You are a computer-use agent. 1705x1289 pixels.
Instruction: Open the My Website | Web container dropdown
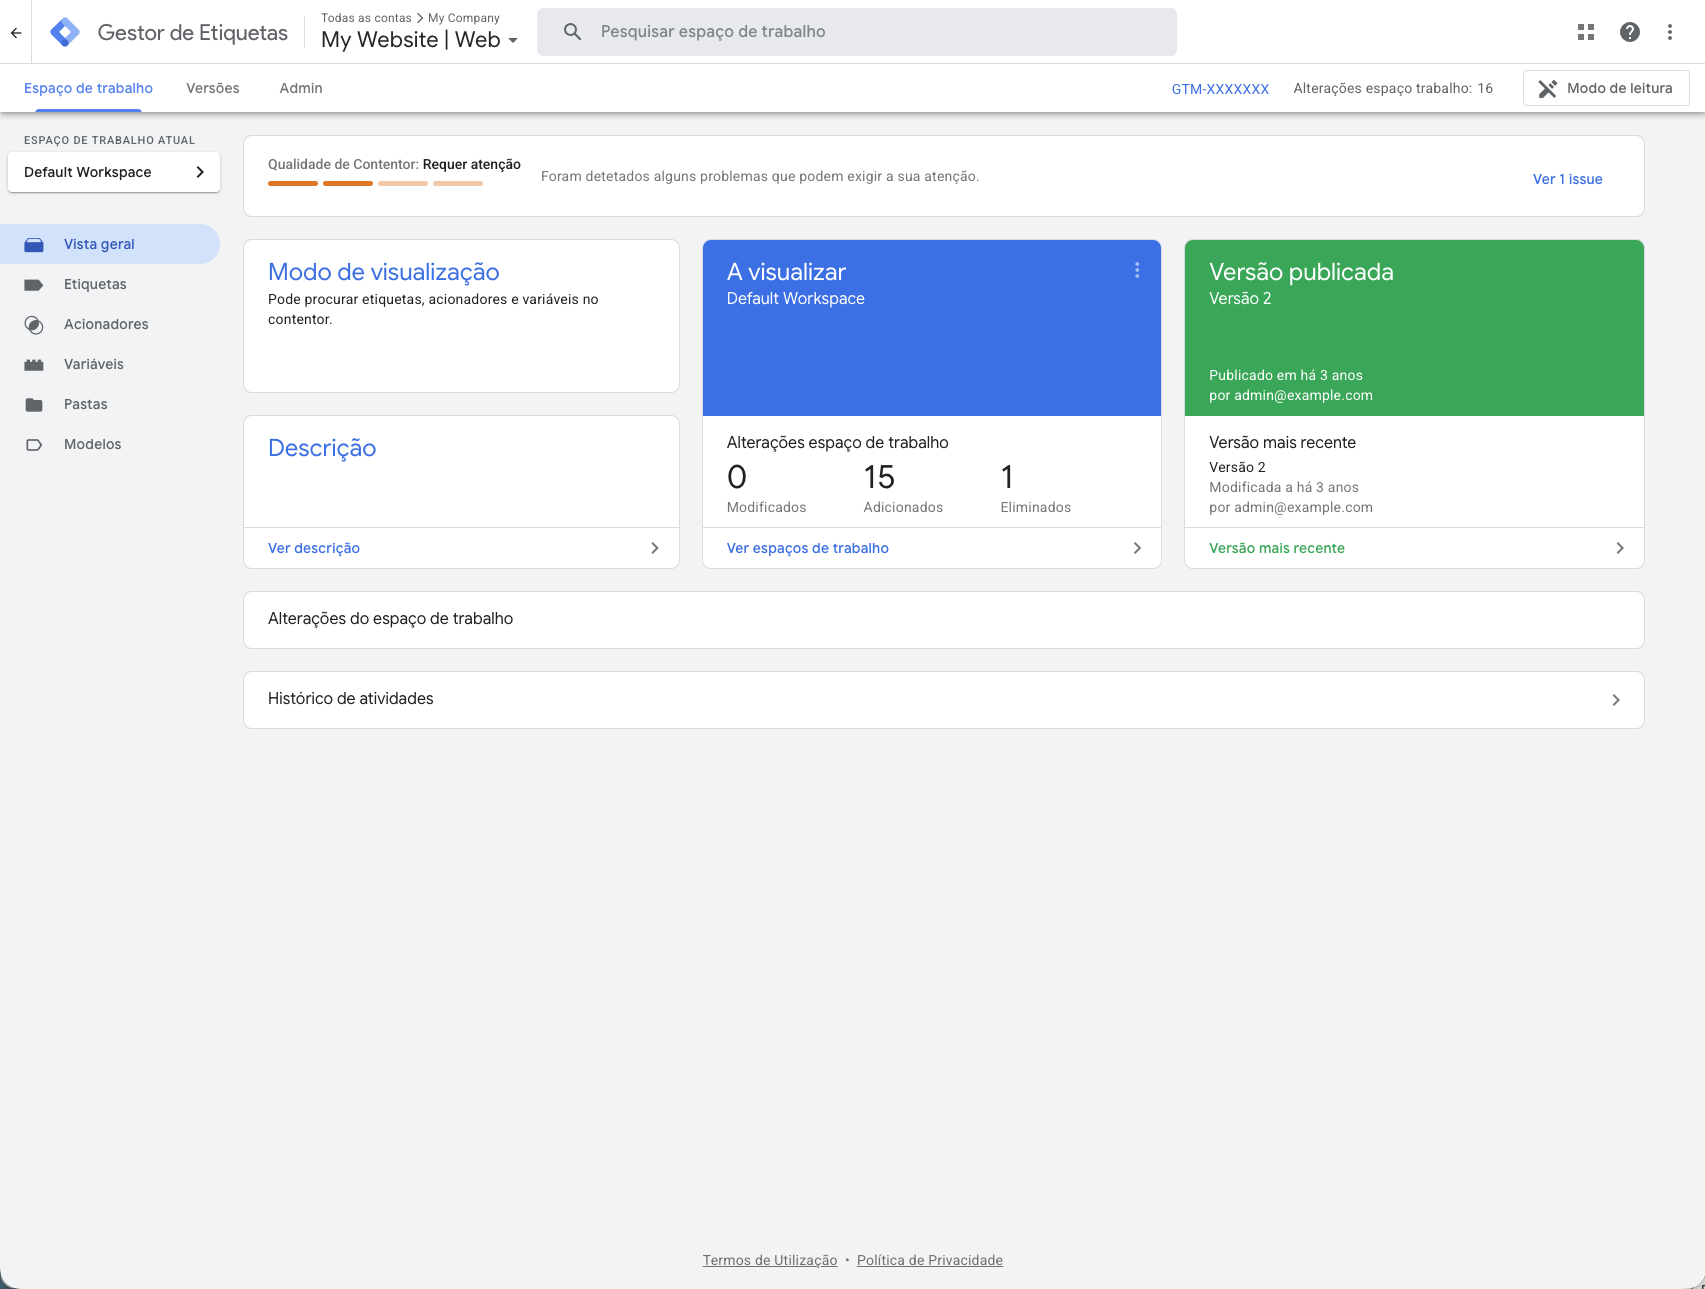tap(420, 40)
